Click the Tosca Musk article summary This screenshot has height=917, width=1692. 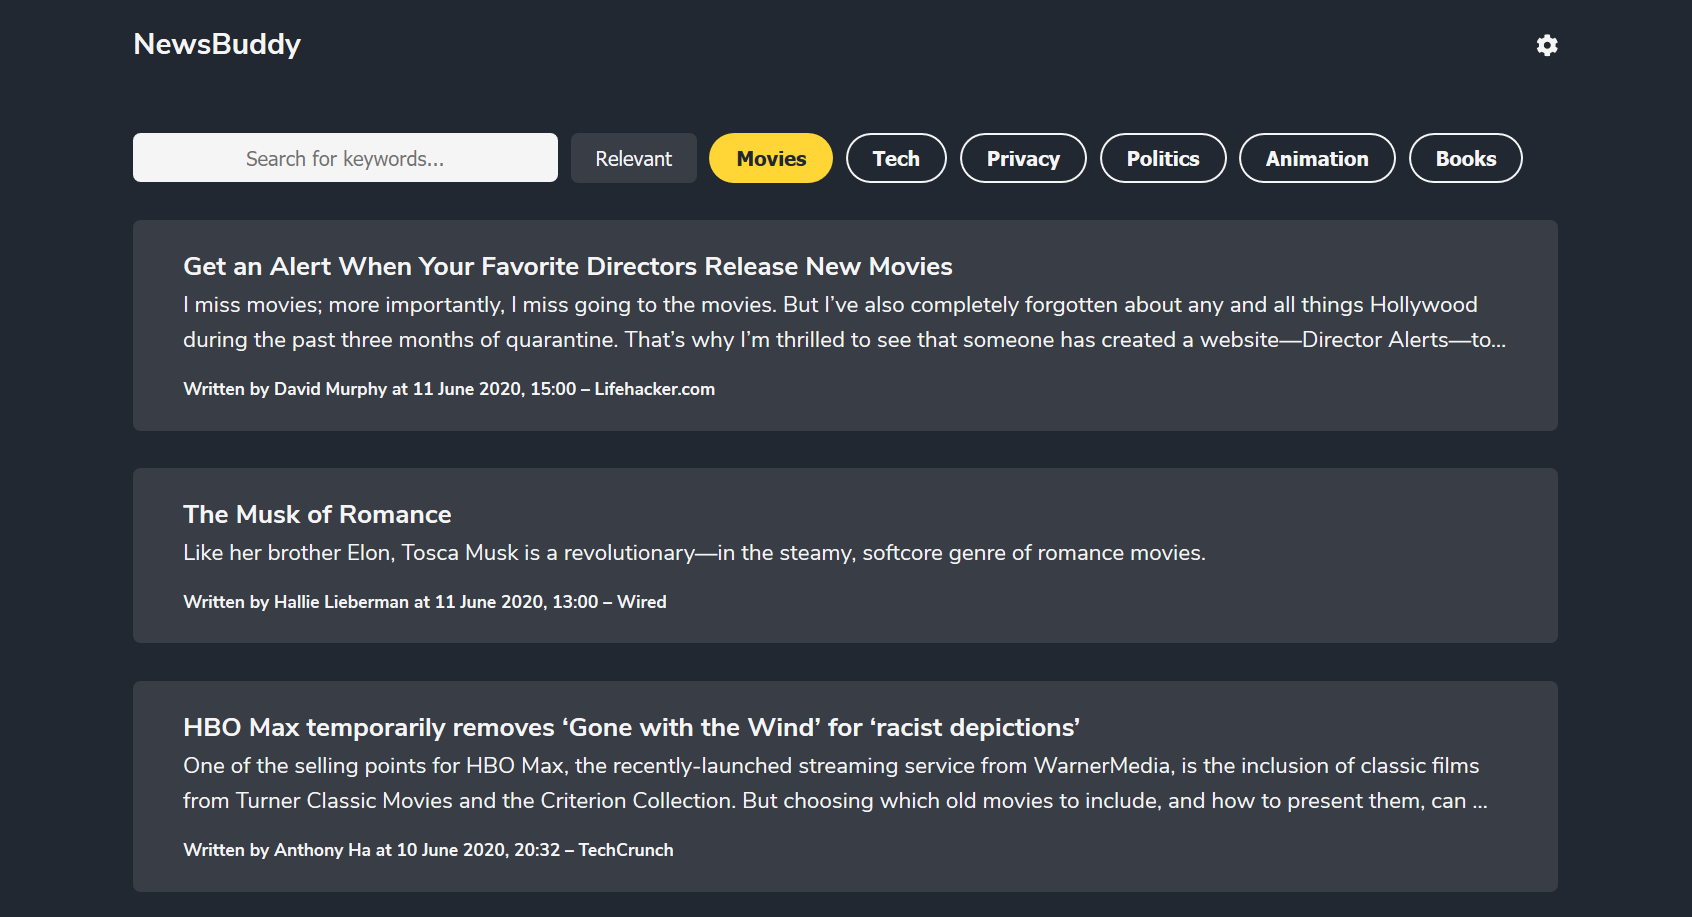694,553
